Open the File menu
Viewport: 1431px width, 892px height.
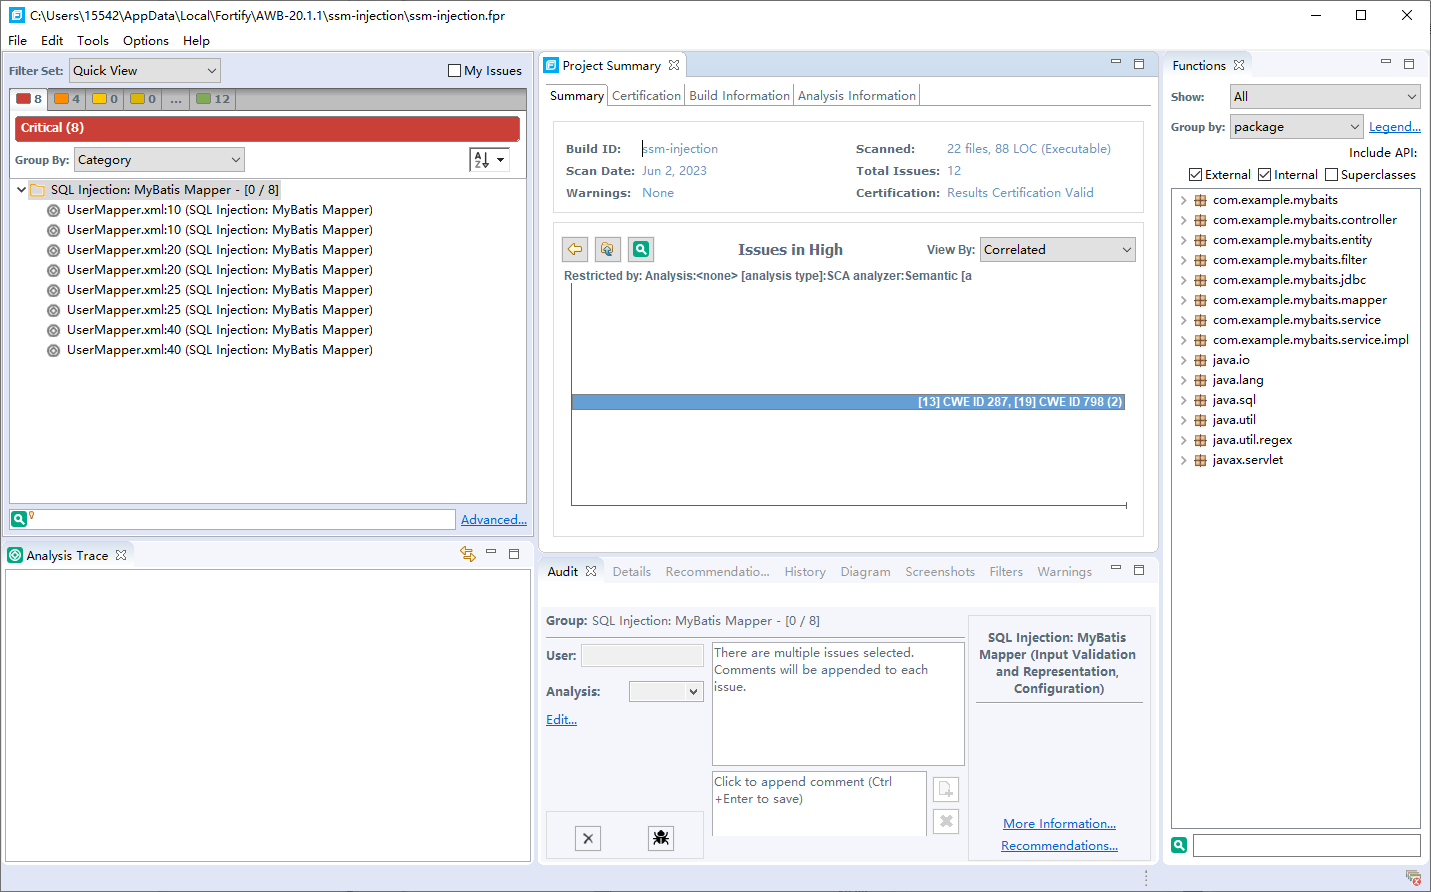pos(18,41)
